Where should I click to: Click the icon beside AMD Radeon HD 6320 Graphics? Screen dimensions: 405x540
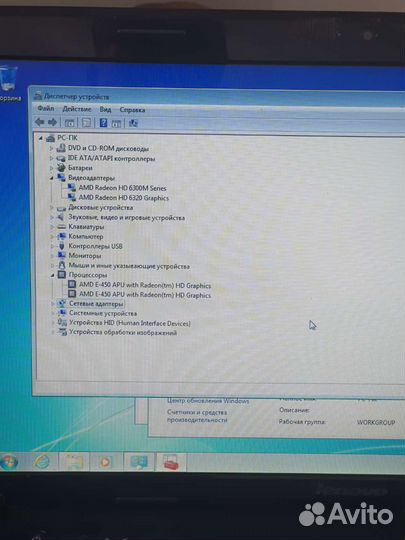pyautogui.click(x=72, y=198)
